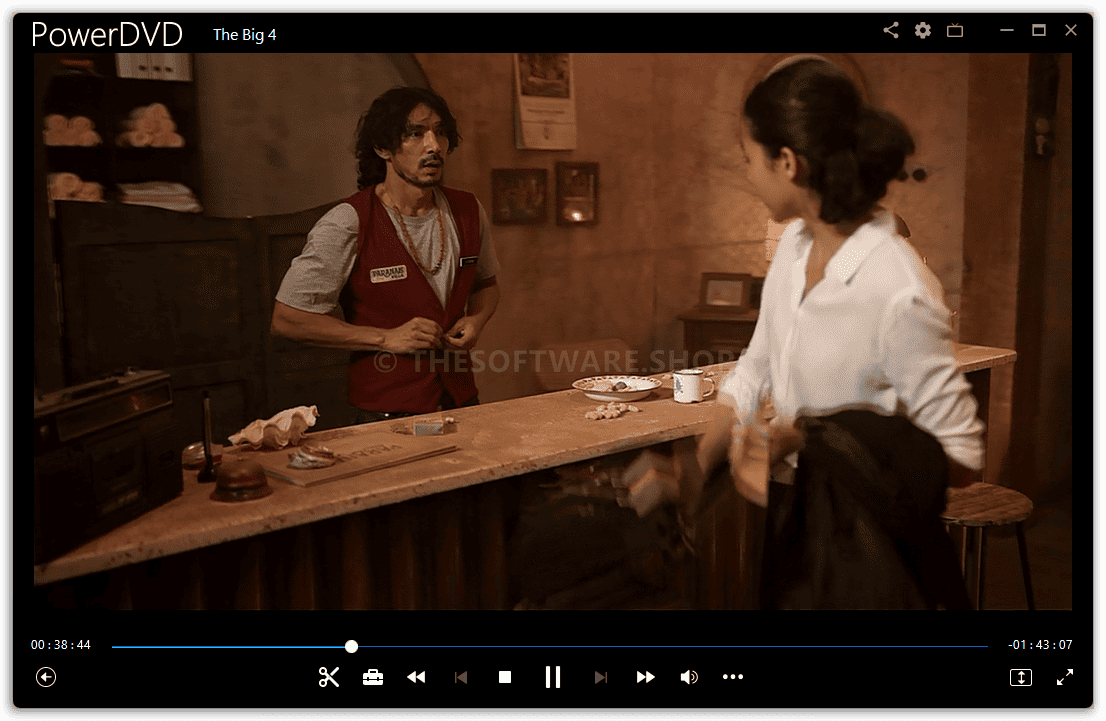Screen dimensions: 1106x721
Task: Stop playback
Action: 505,677
